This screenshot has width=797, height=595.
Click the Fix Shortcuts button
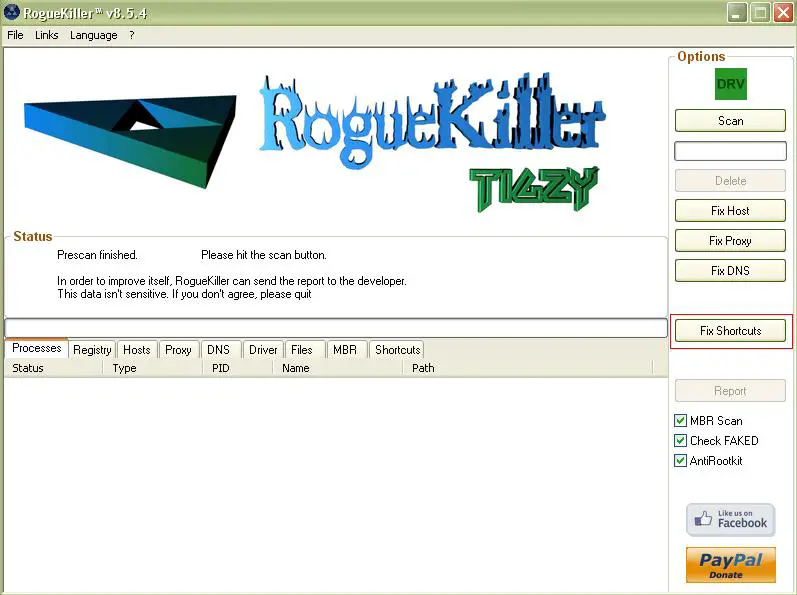pyautogui.click(x=730, y=331)
